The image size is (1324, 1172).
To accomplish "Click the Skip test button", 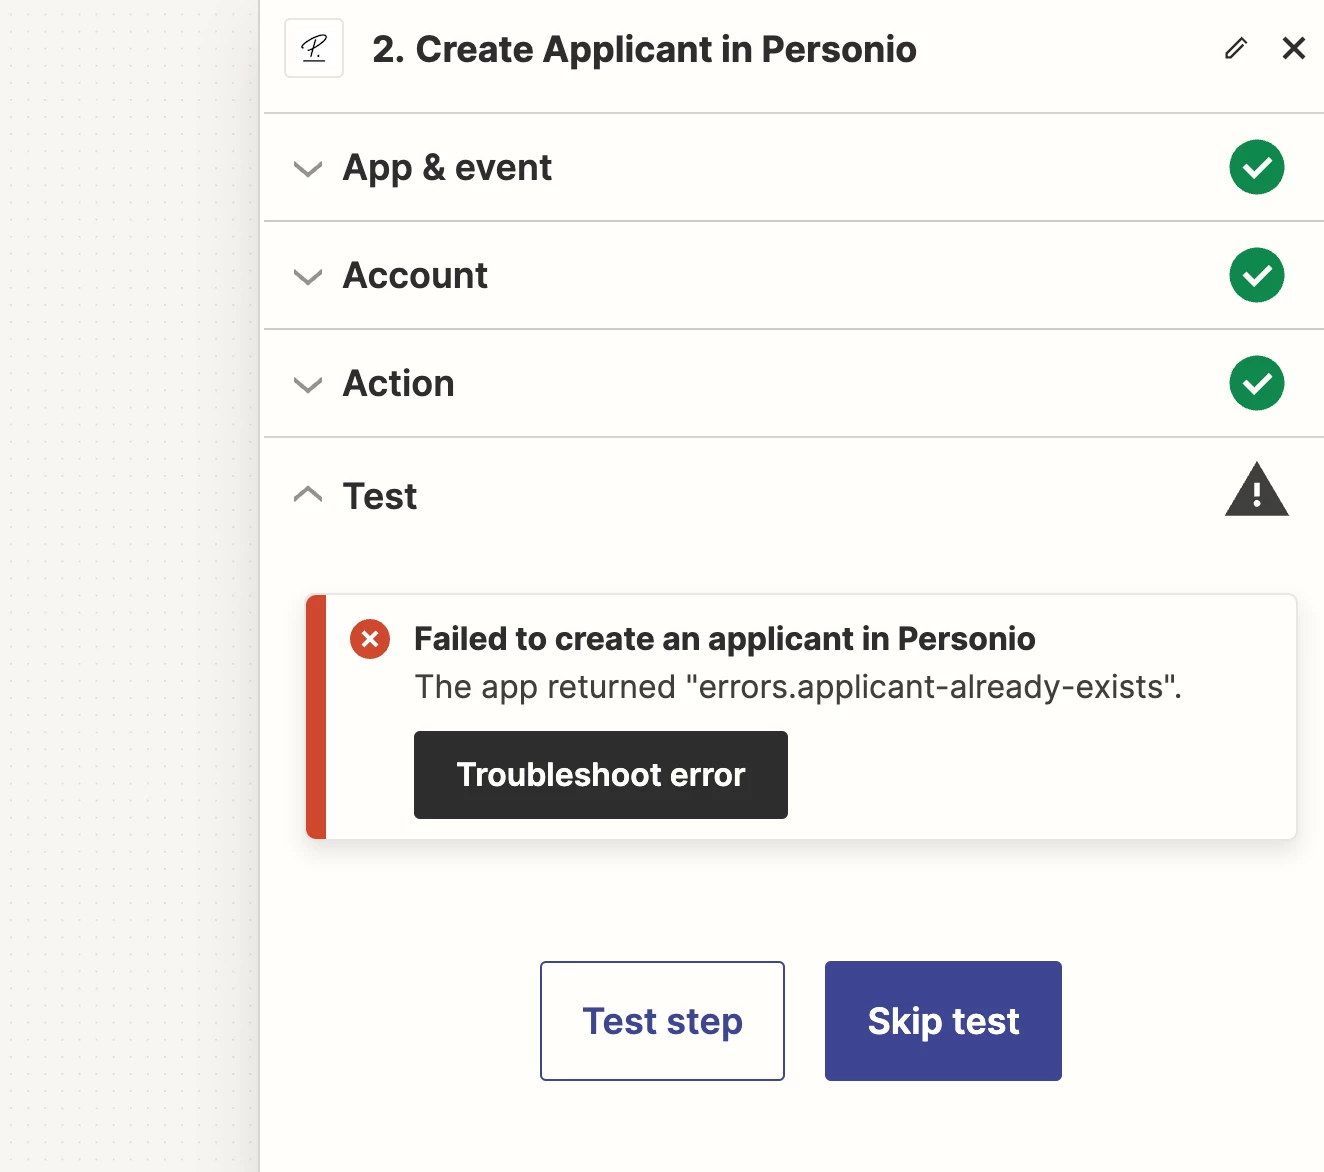I will point(943,1021).
